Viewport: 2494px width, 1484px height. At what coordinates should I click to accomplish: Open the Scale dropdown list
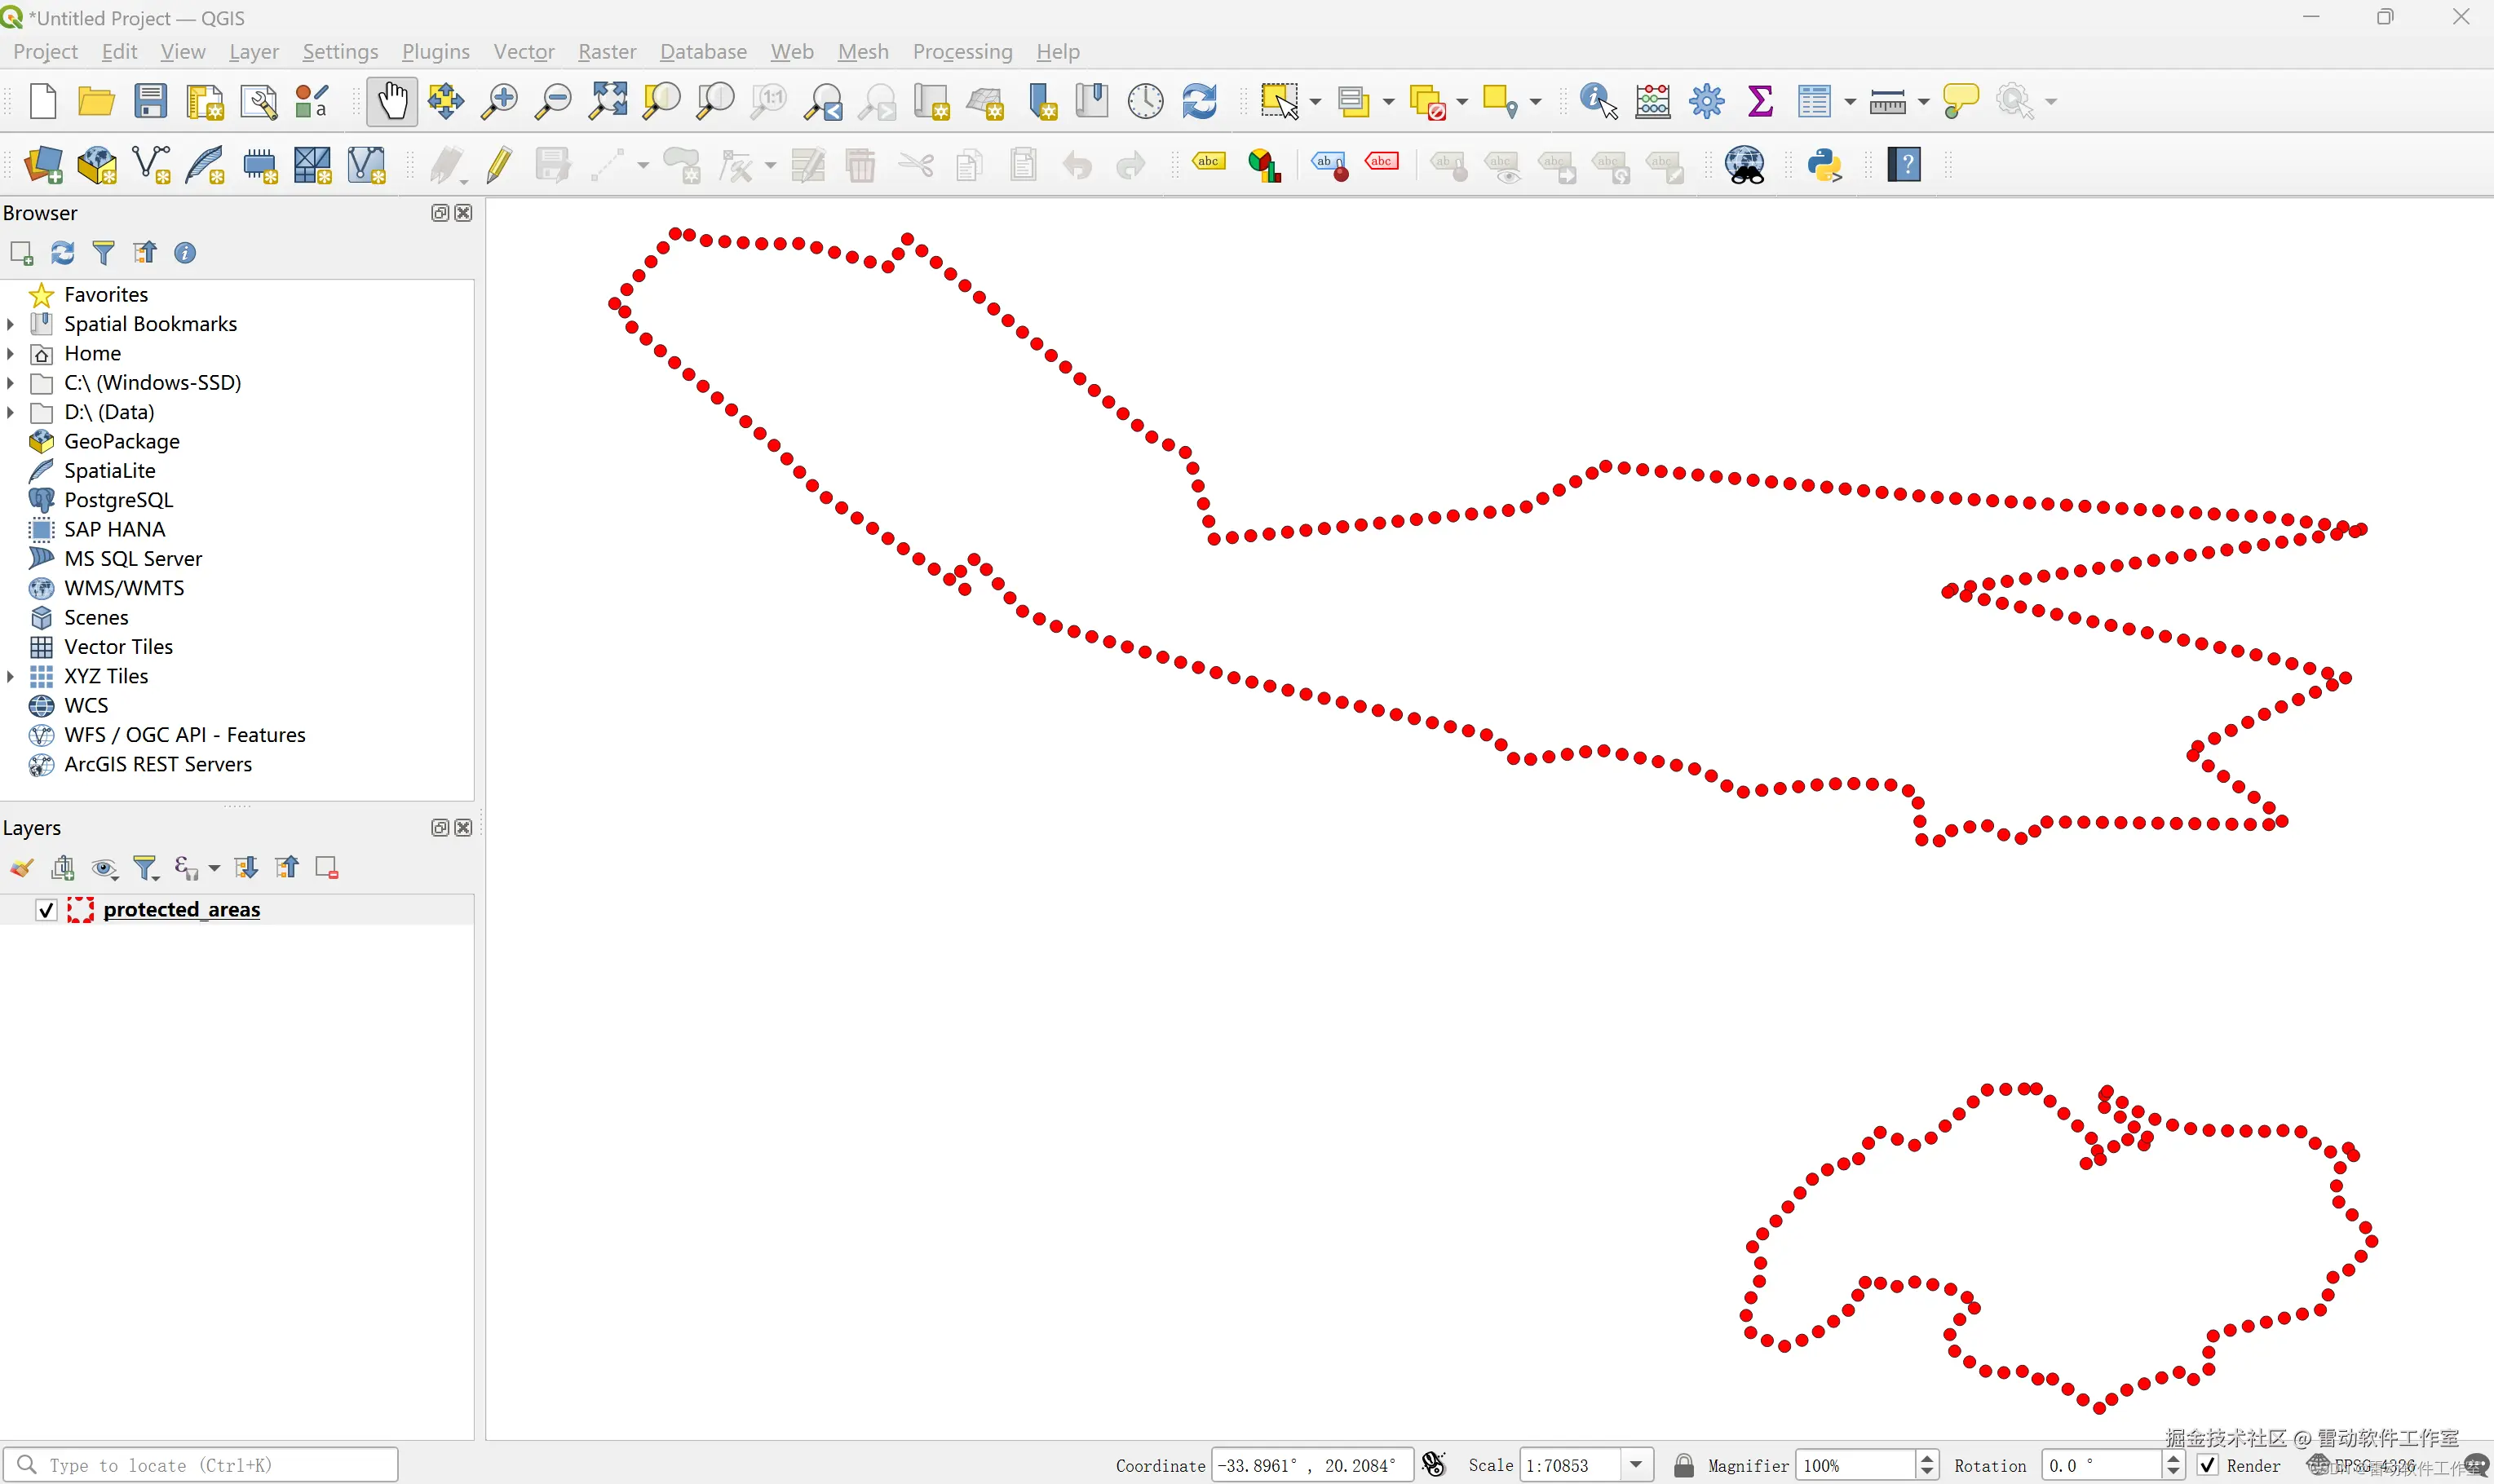coord(1636,1465)
